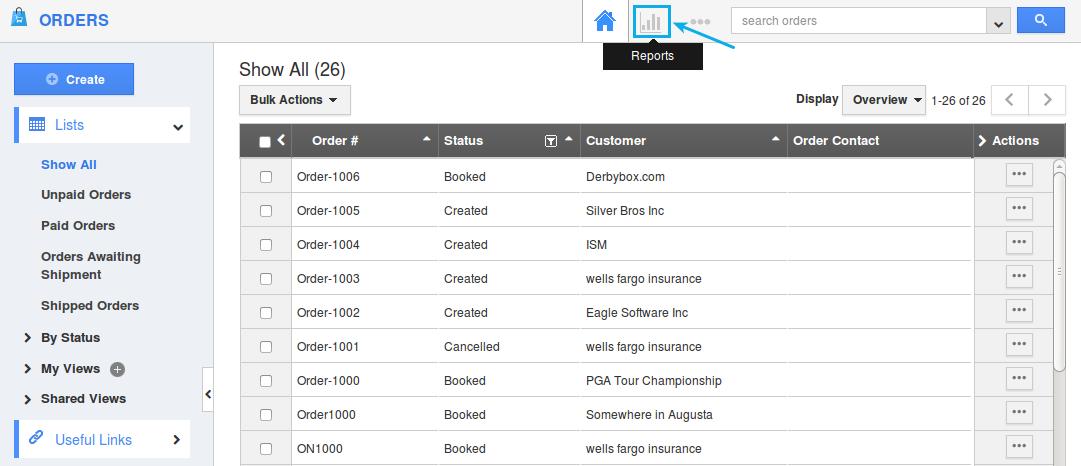
Task: Select Shipped Orders in sidebar
Action: tap(90, 306)
